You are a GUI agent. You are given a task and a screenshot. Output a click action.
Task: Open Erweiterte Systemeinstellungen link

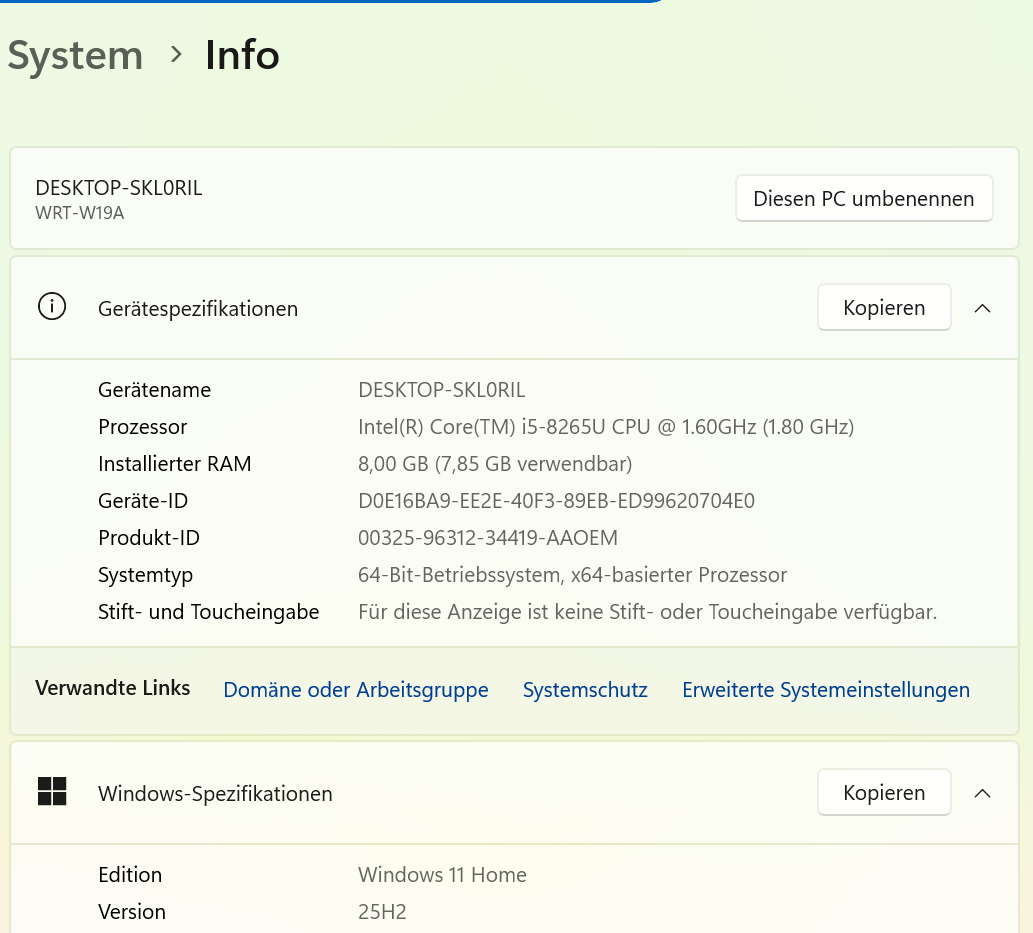(x=826, y=689)
